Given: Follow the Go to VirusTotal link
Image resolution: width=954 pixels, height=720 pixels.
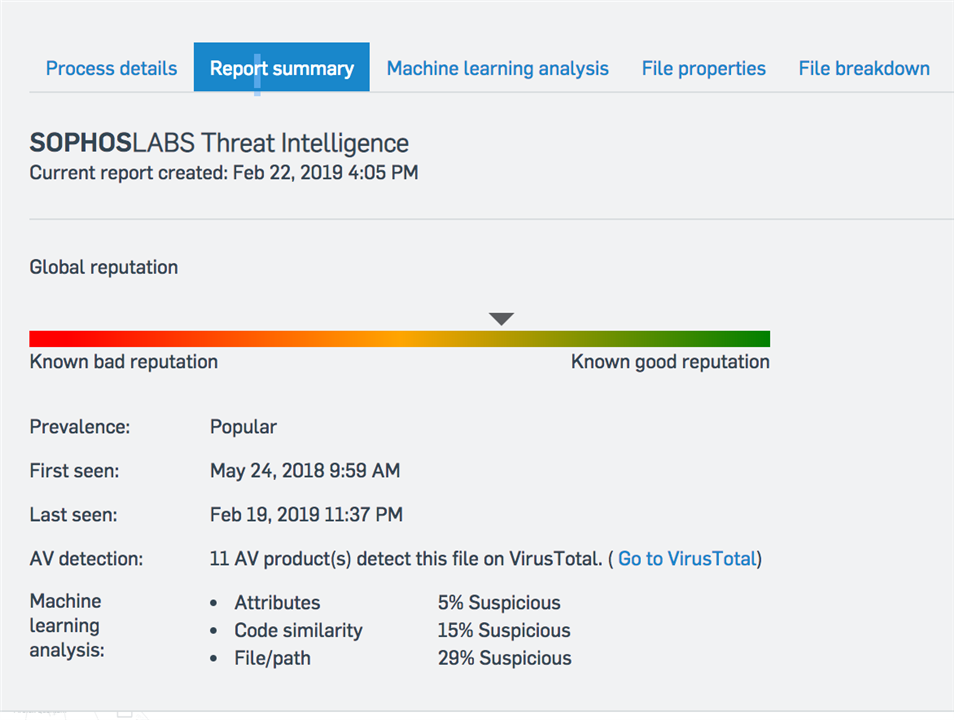Looking at the screenshot, I should tap(688, 559).
